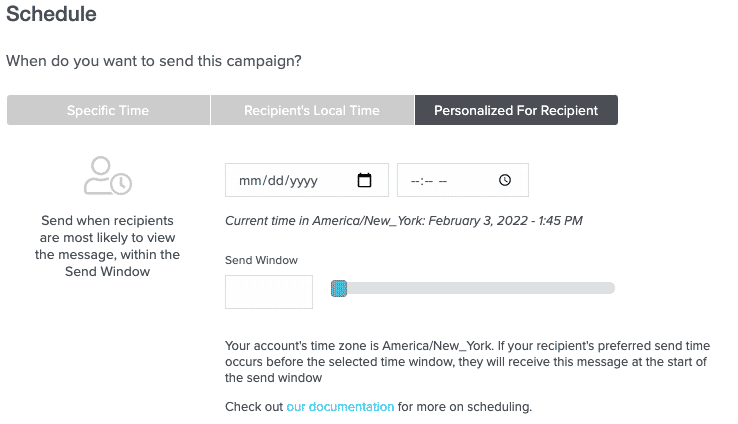Choose the Personalized For Recipient tab
738x424 pixels.
(x=516, y=111)
